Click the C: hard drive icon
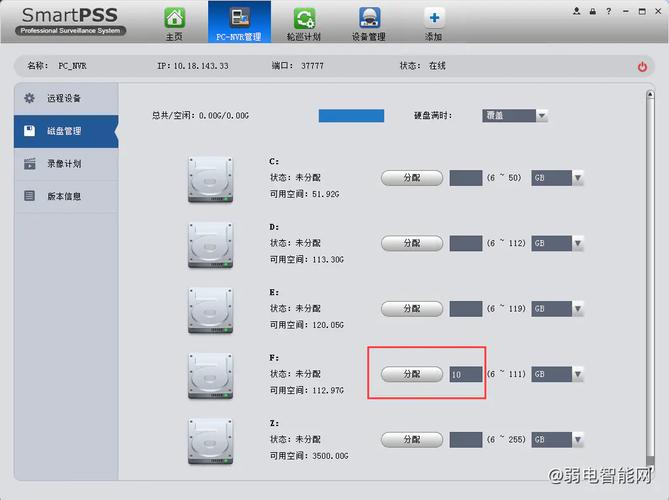The width and height of the screenshot is (669, 500). point(210,179)
